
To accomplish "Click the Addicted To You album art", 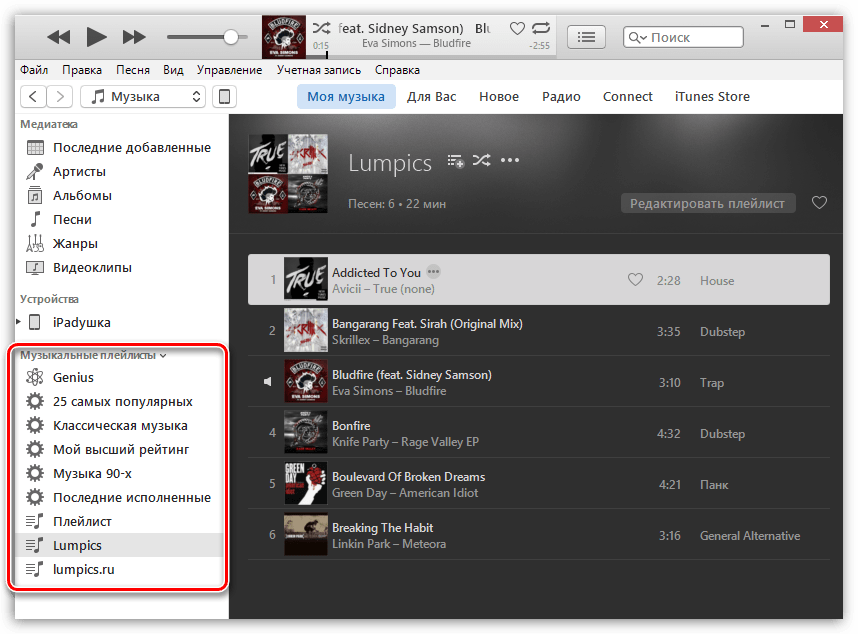I will tap(306, 278).
